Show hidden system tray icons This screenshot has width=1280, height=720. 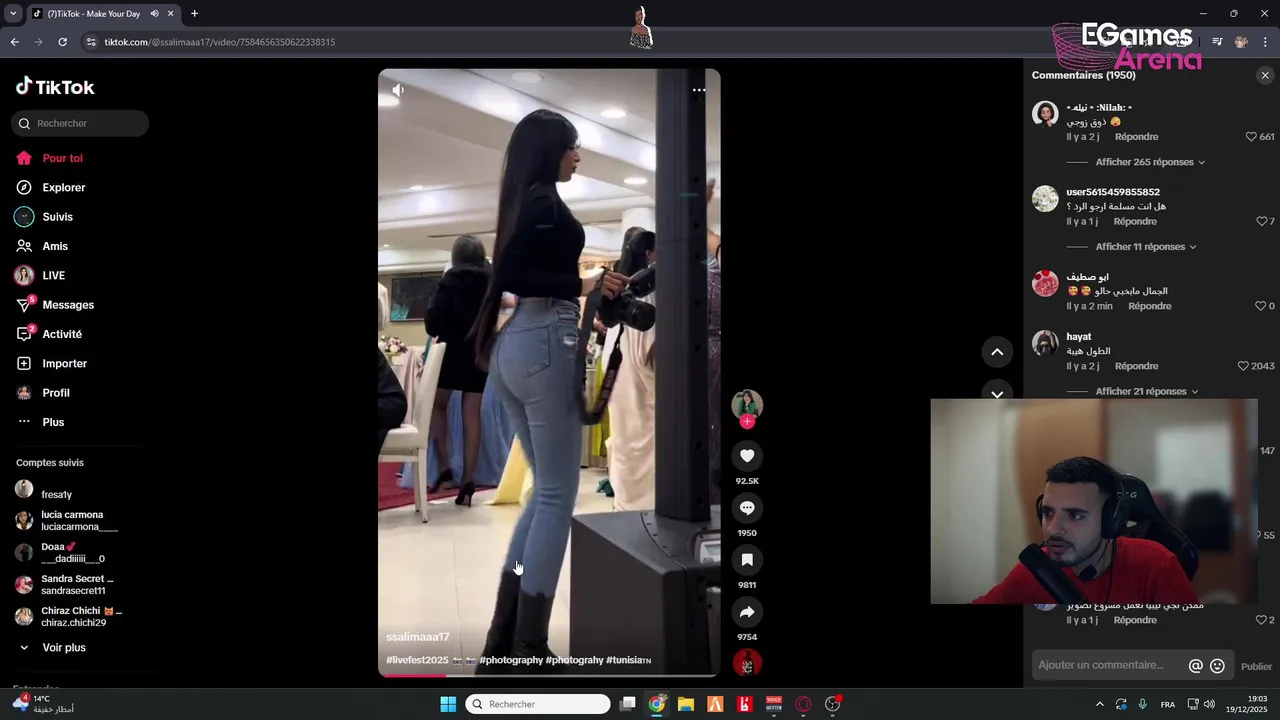click(1100, 704)
